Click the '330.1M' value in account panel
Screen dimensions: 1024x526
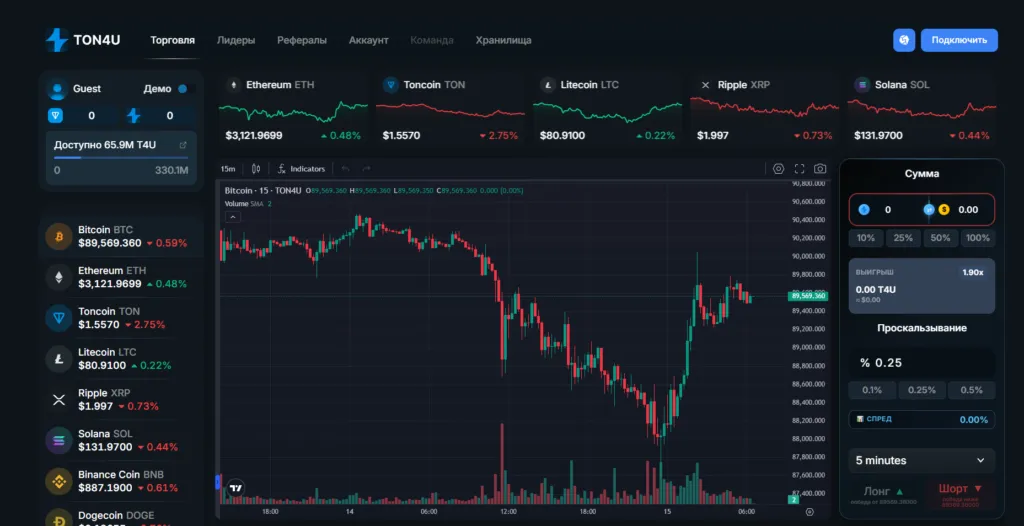point(172,171)
